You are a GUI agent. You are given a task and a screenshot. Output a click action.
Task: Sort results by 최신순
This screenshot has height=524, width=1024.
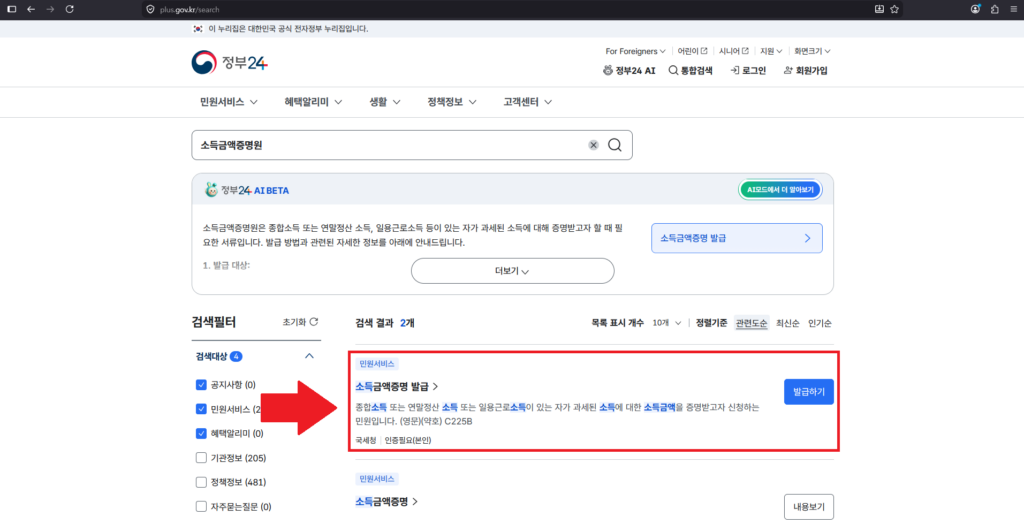click(788, 323)
